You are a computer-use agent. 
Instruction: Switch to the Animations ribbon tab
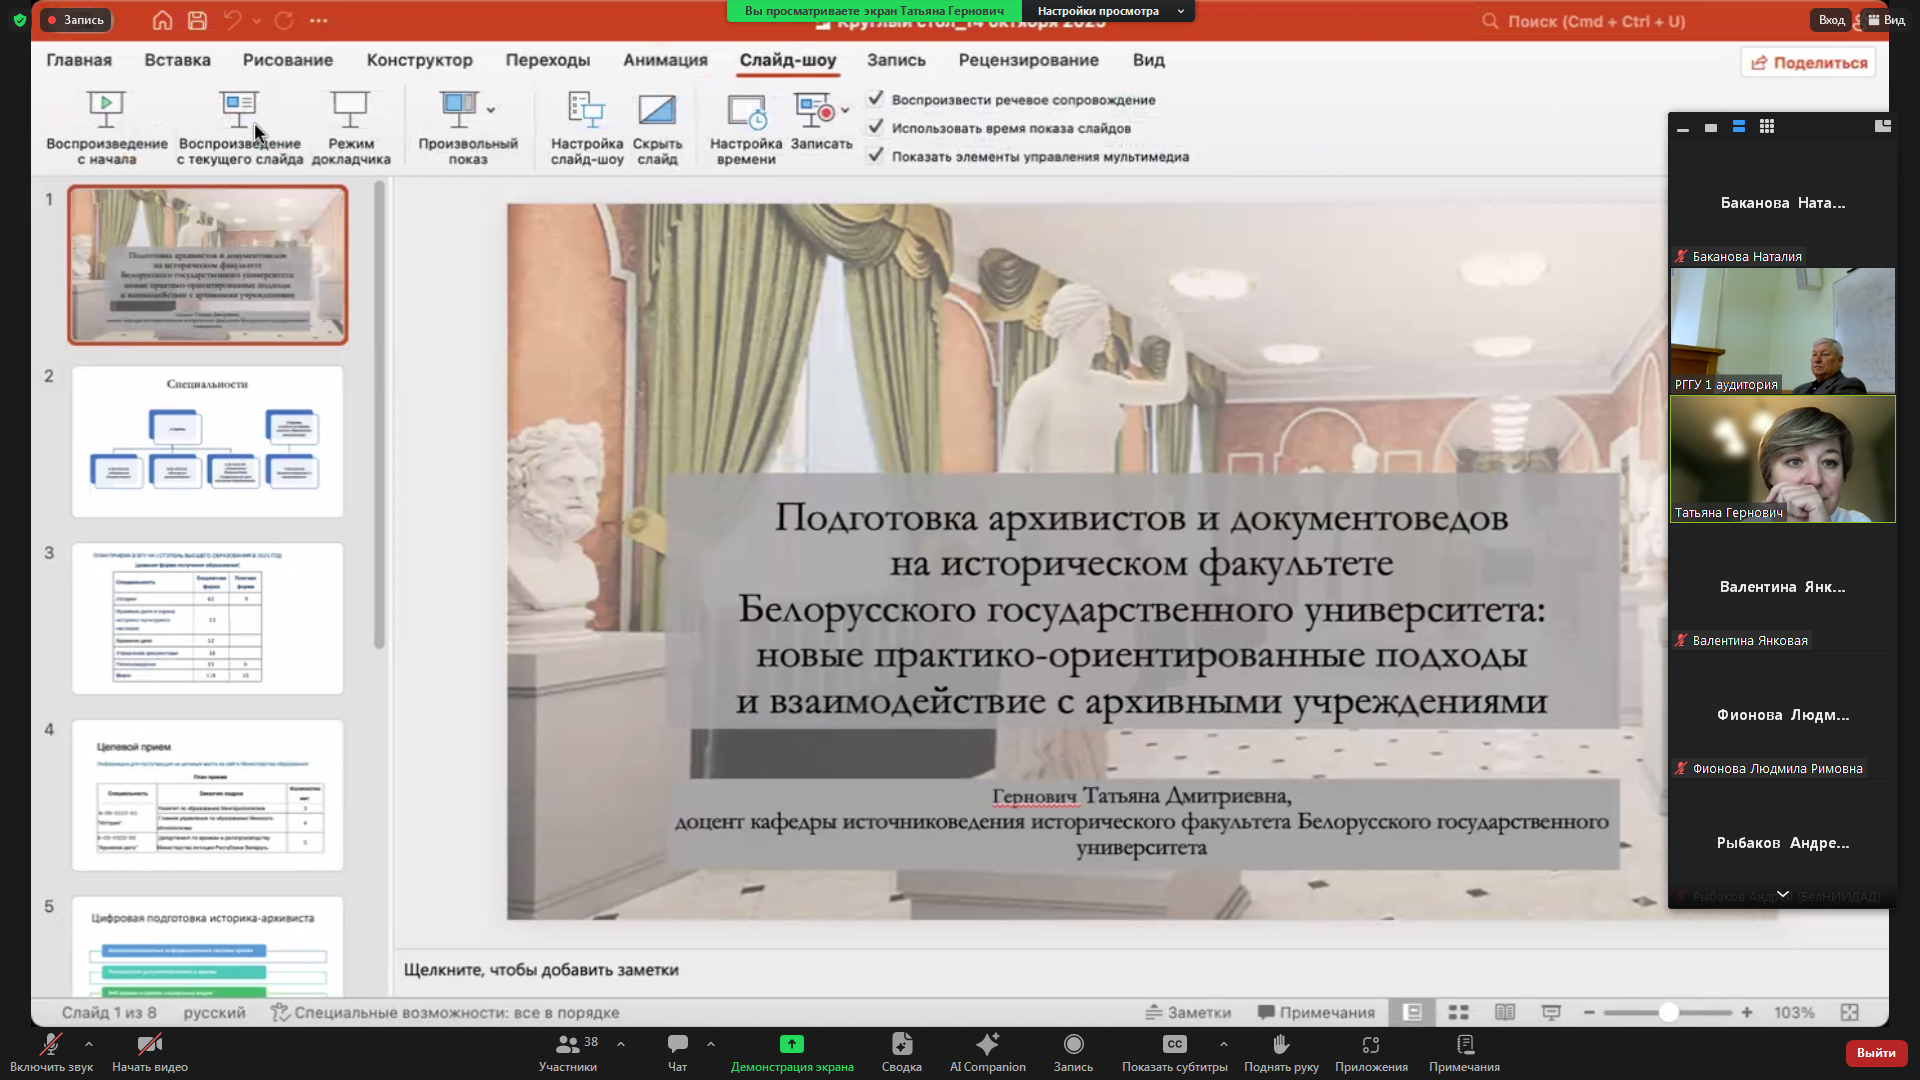665,60
